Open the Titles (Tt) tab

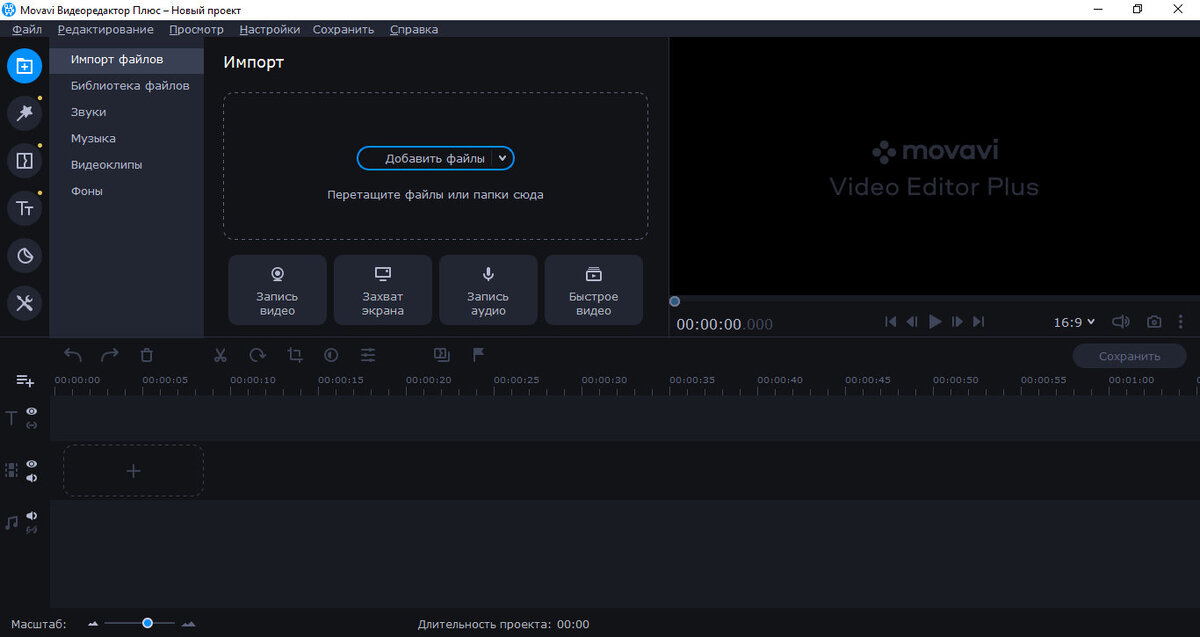[25, 208]
